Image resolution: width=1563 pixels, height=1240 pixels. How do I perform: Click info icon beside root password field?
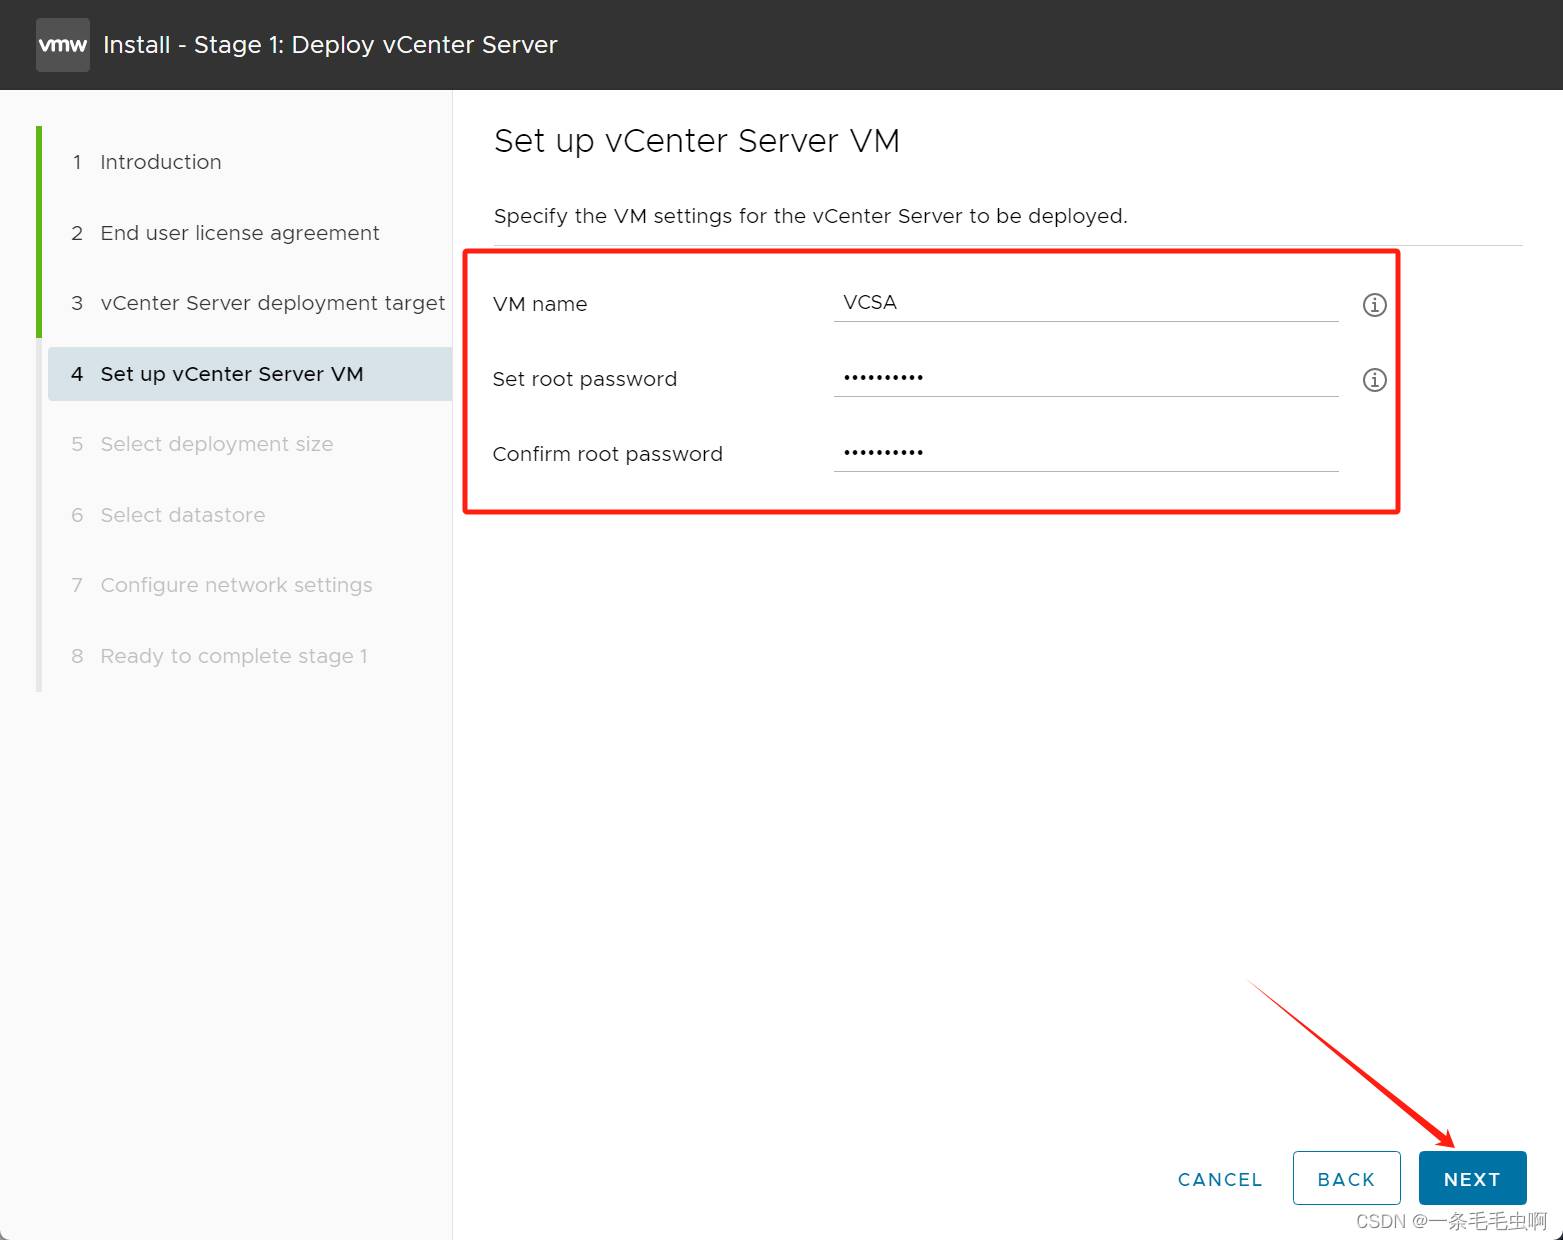1374,380
